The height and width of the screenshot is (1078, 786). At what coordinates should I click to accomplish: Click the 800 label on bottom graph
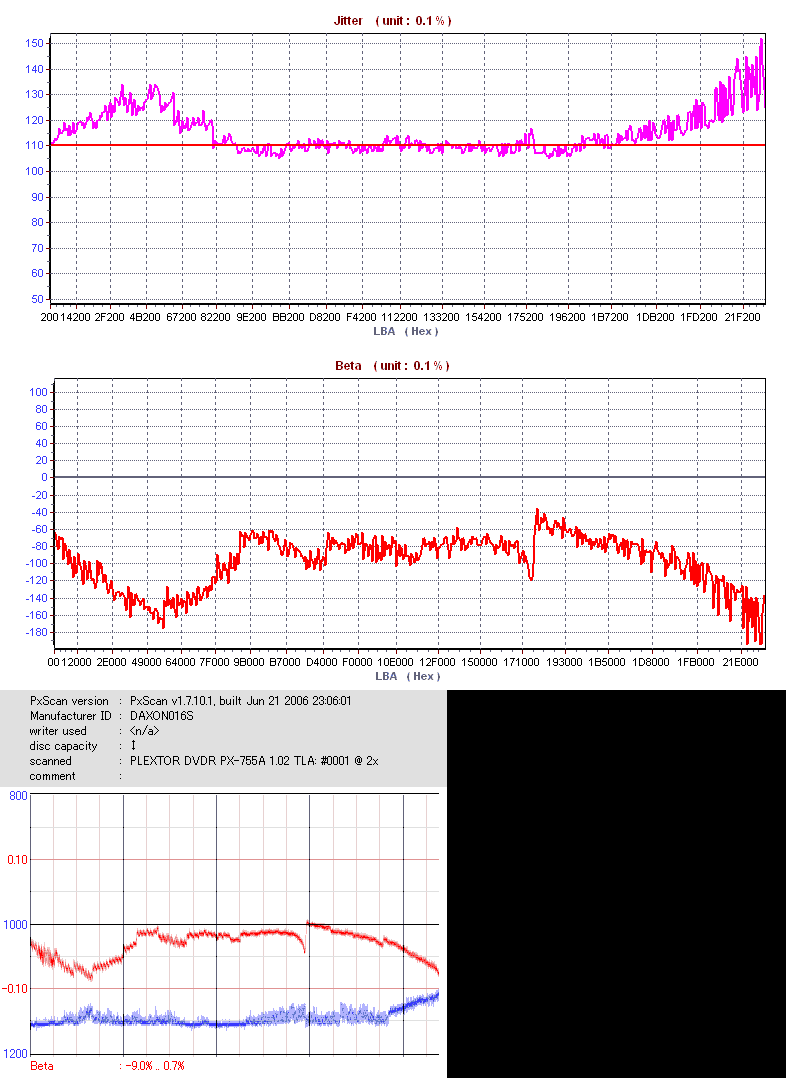coord(19,796)
